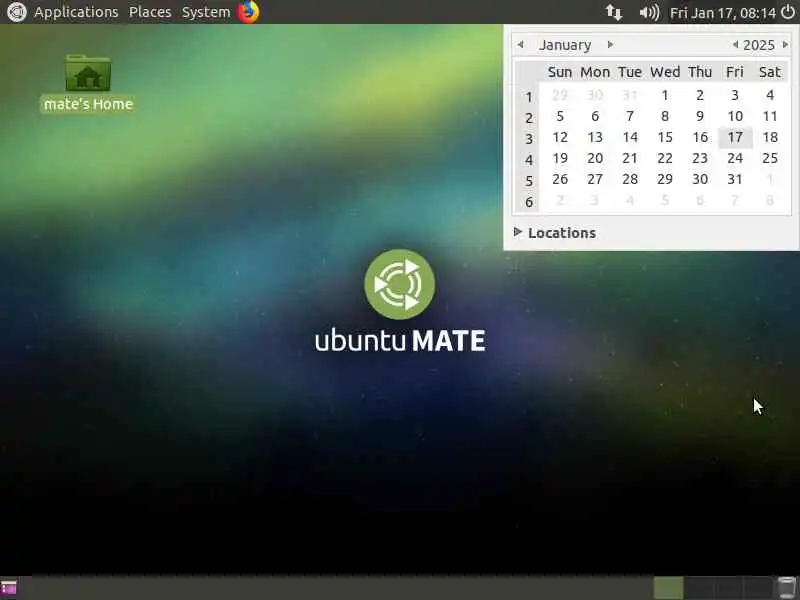The height and width of the screenshot is (600, 800).
Task: Select January 4 in the calendar
Action: [770, 95]
